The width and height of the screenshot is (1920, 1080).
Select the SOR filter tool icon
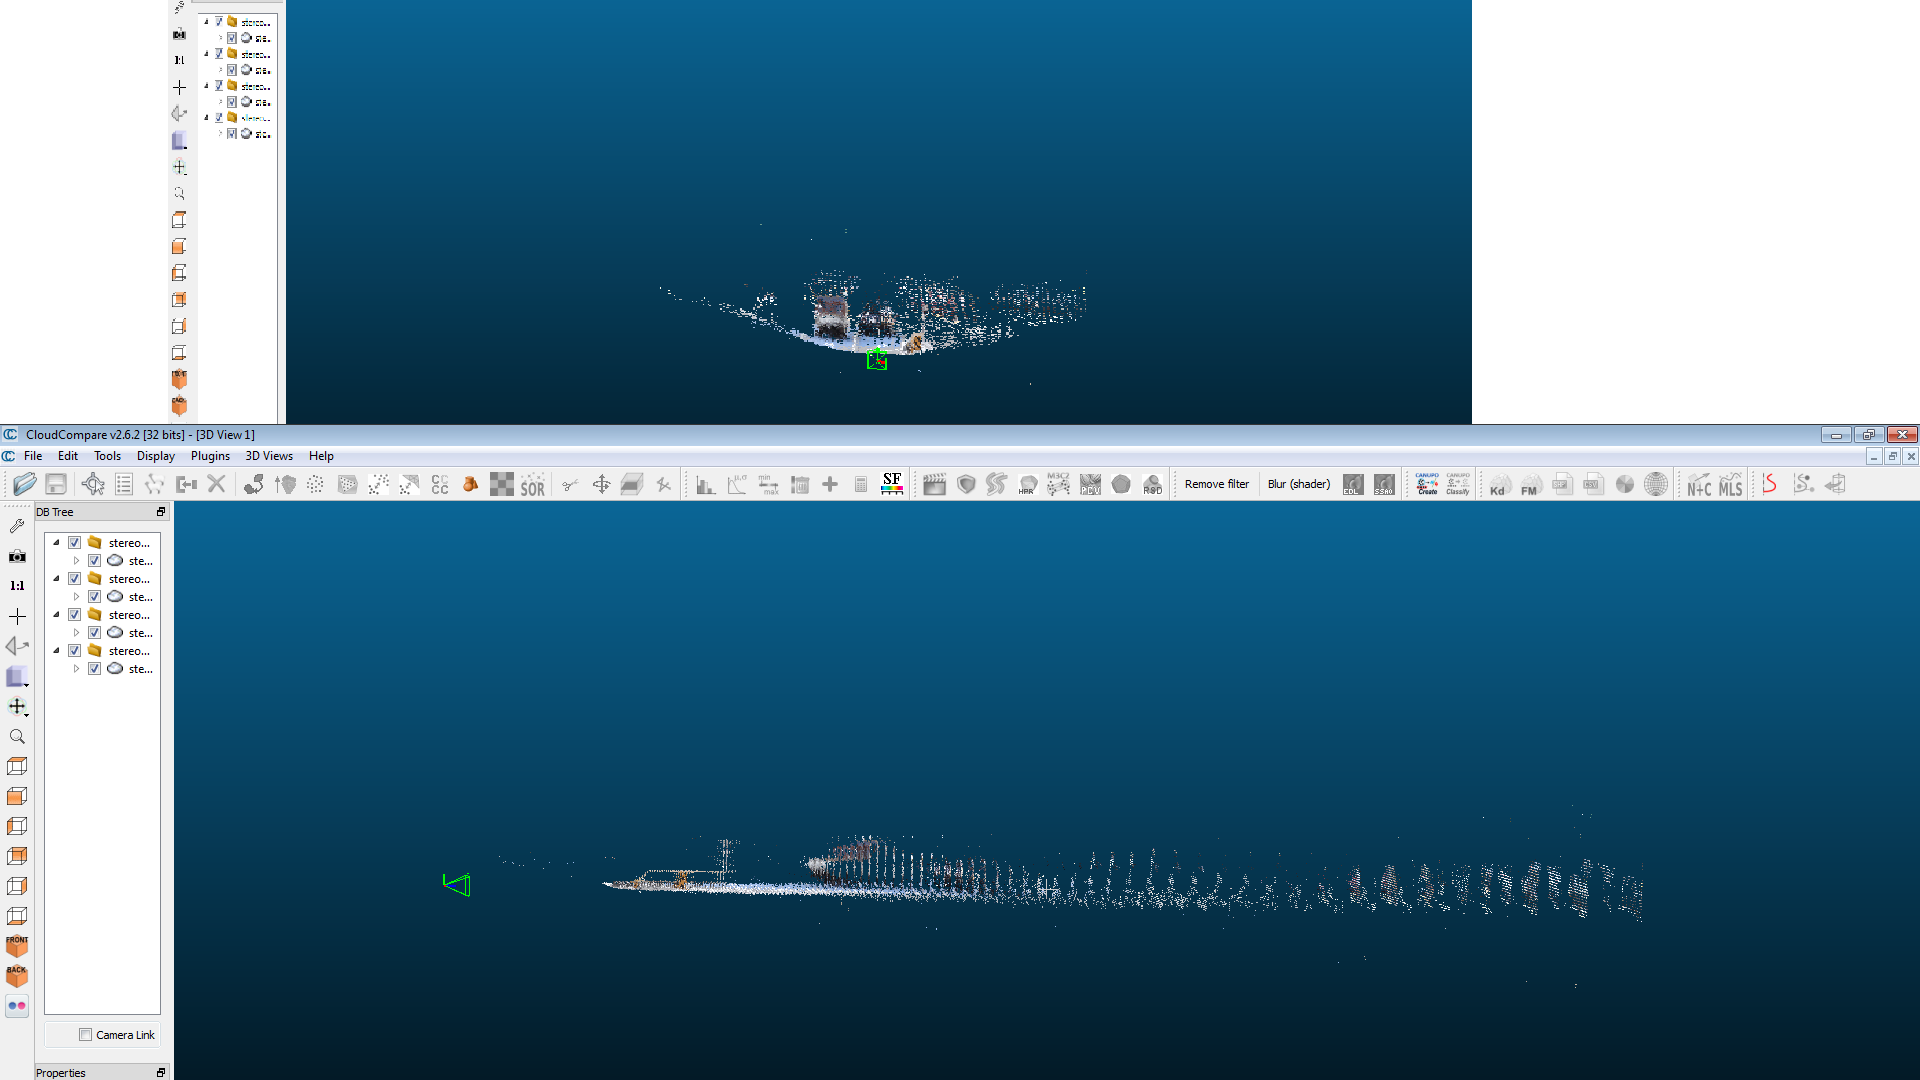pos(533,484)
